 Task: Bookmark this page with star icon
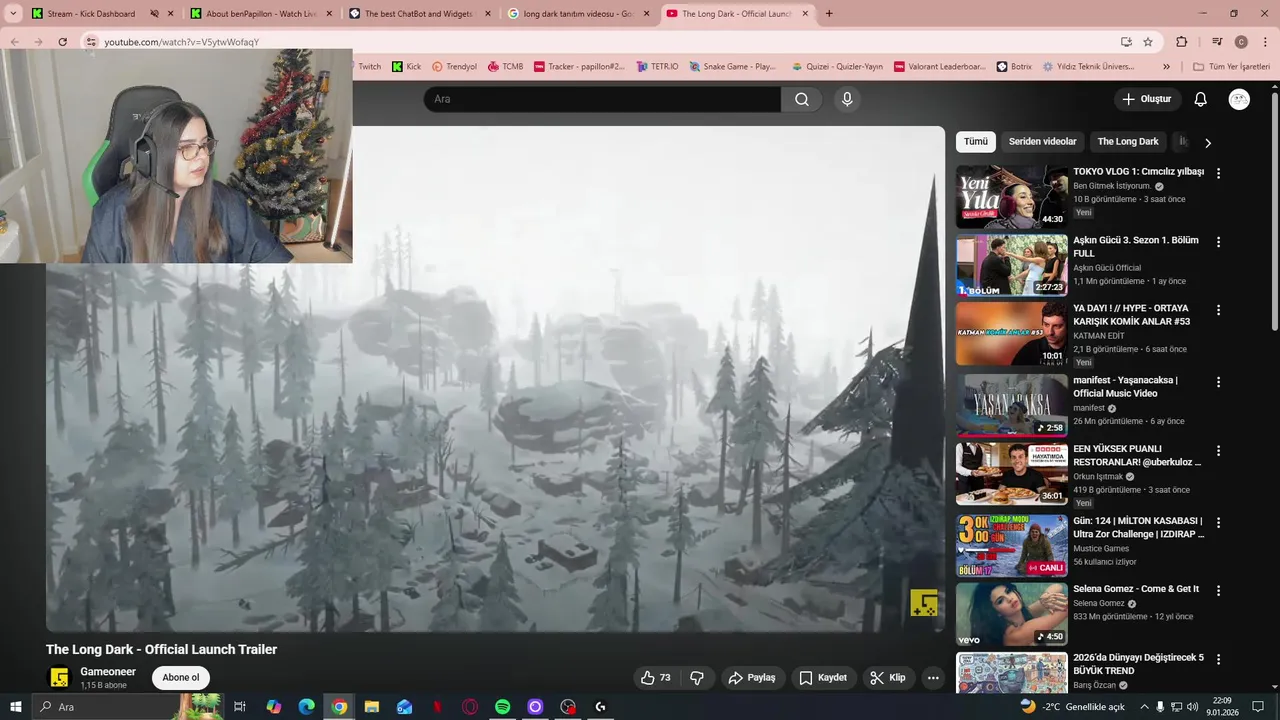click(1148, 42)
